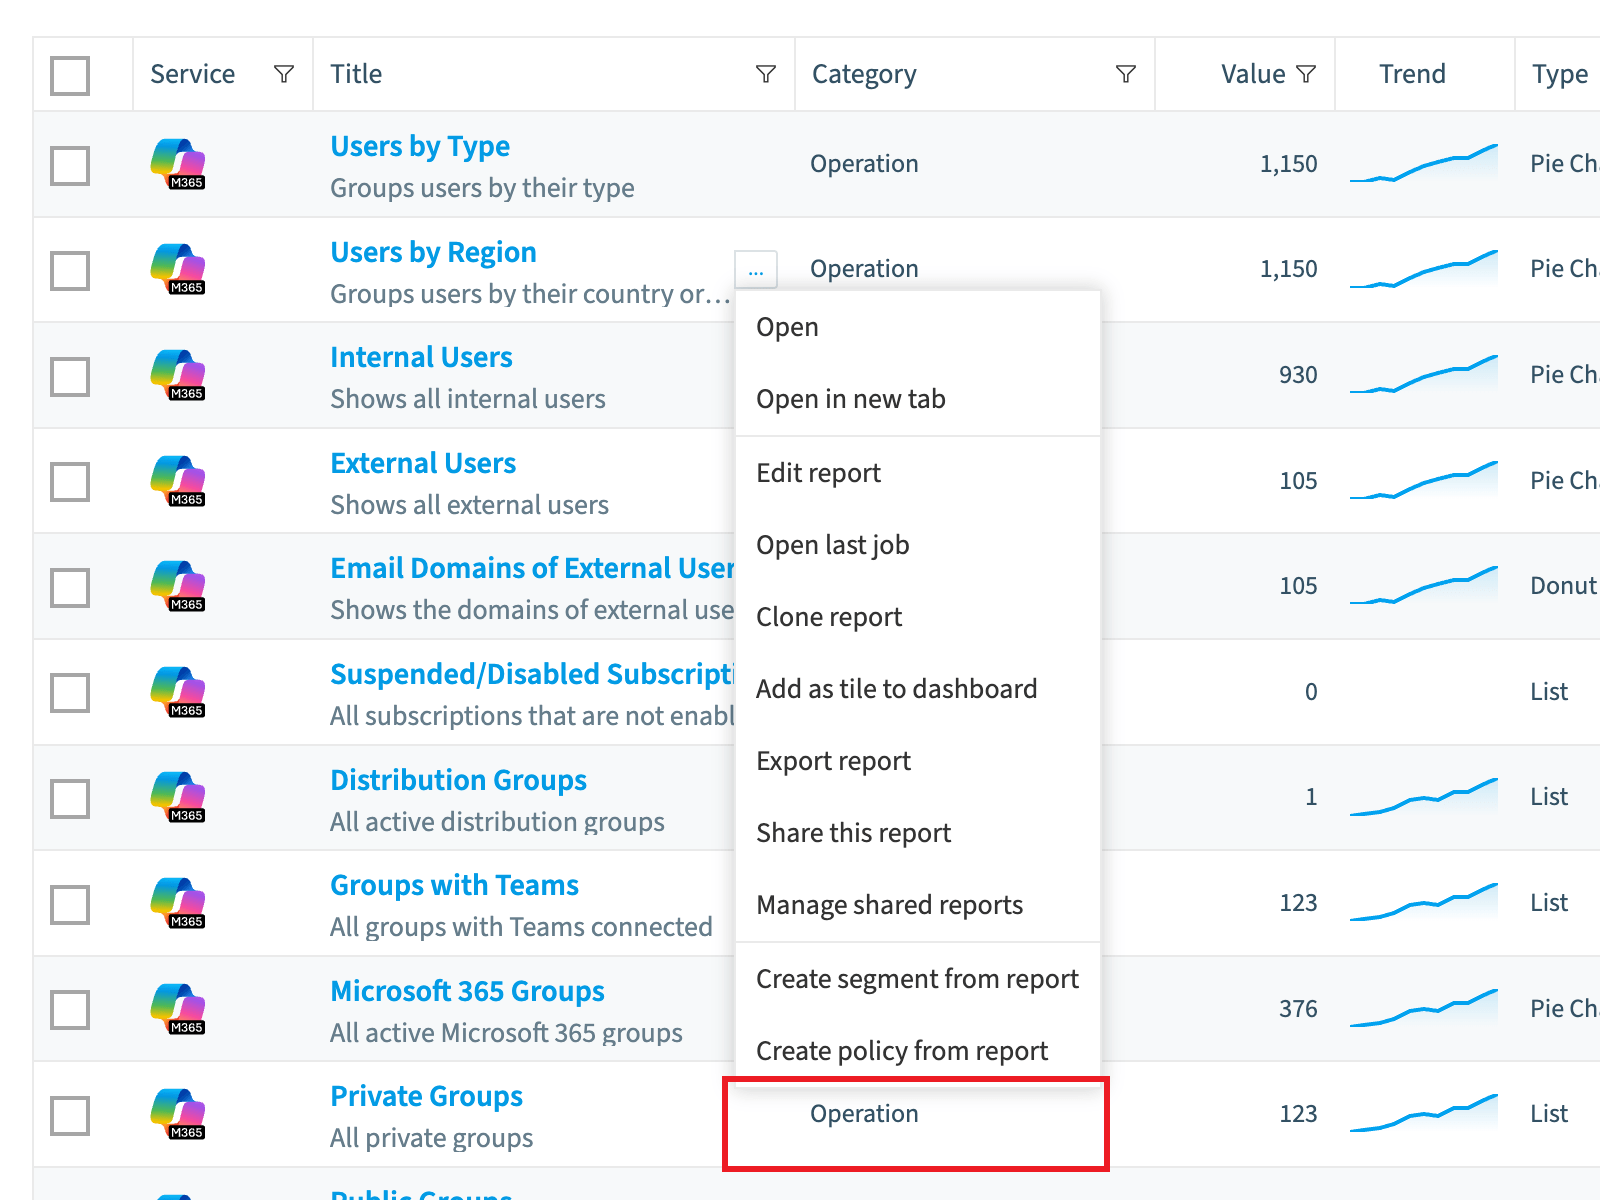Open the Internal Users report link
This screenshot has width=1600, height=1200.
pos(422,357)
